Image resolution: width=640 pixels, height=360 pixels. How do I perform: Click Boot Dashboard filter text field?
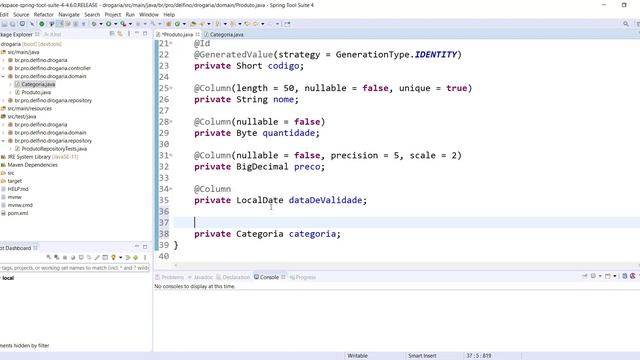[x=75, y=268]
